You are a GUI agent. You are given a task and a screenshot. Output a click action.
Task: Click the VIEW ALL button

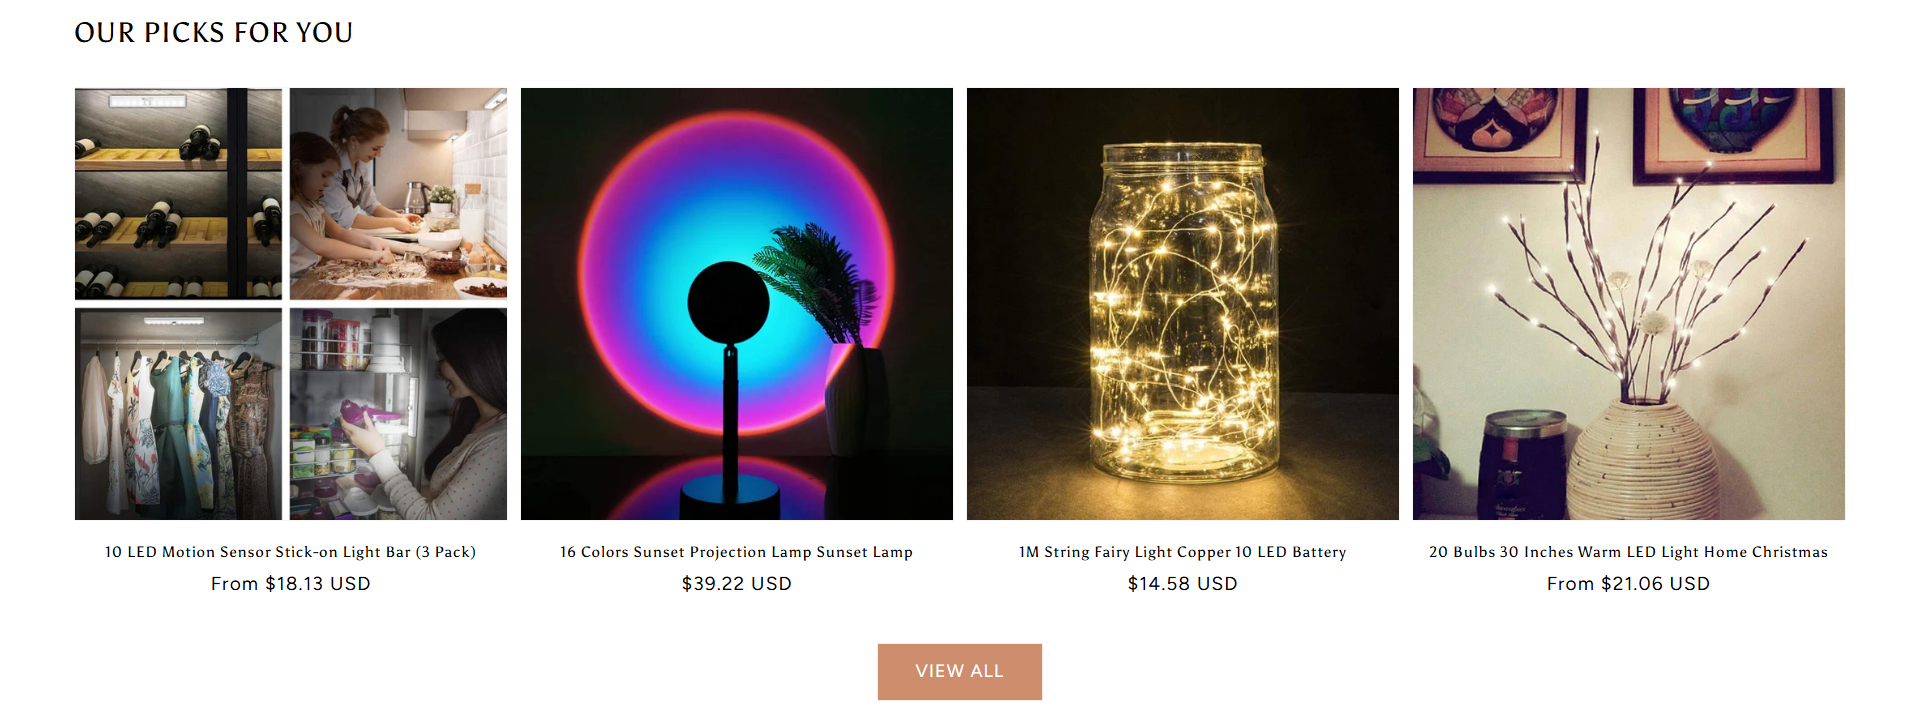click(959, 671)
